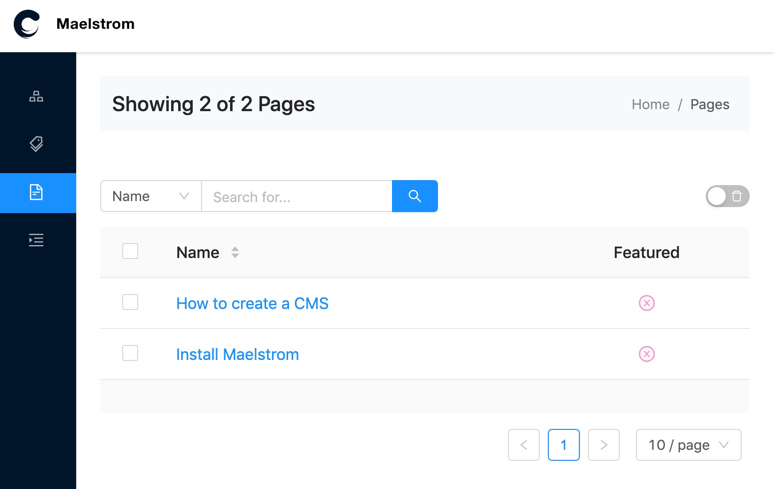Sort the table by the Name column arrows
Viewport: 774px width, 489px height.
click(235, 252)
